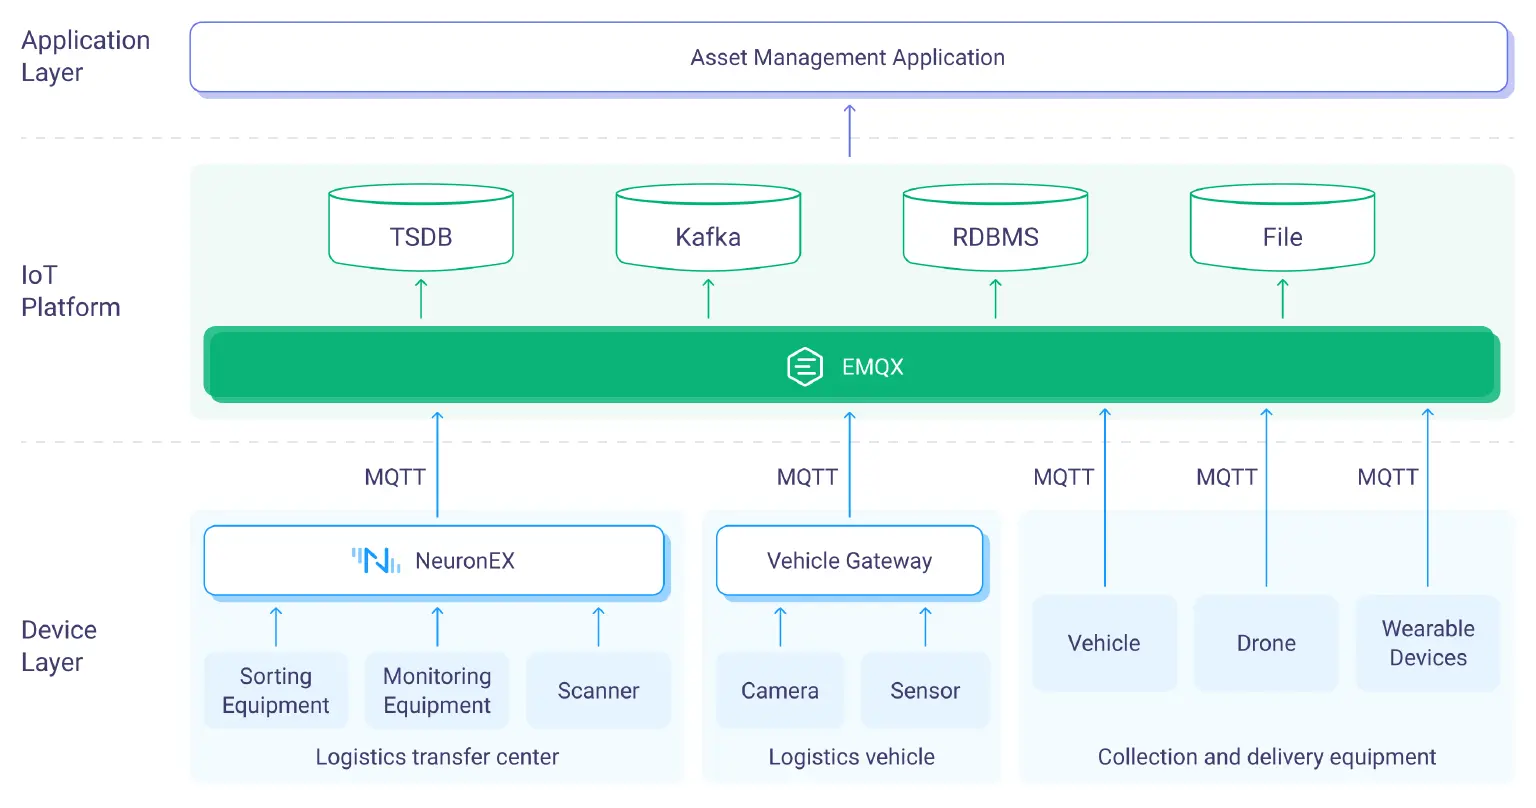Collapse the IoT Platform layer section
Screen dimensions: 1536x808
pyautogui.click(x=70, y=291)
